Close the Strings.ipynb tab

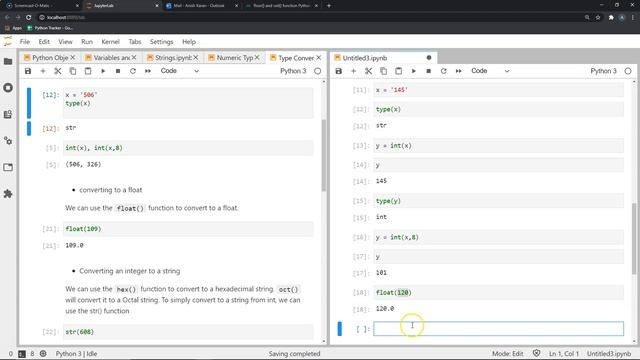coord(196,58)
